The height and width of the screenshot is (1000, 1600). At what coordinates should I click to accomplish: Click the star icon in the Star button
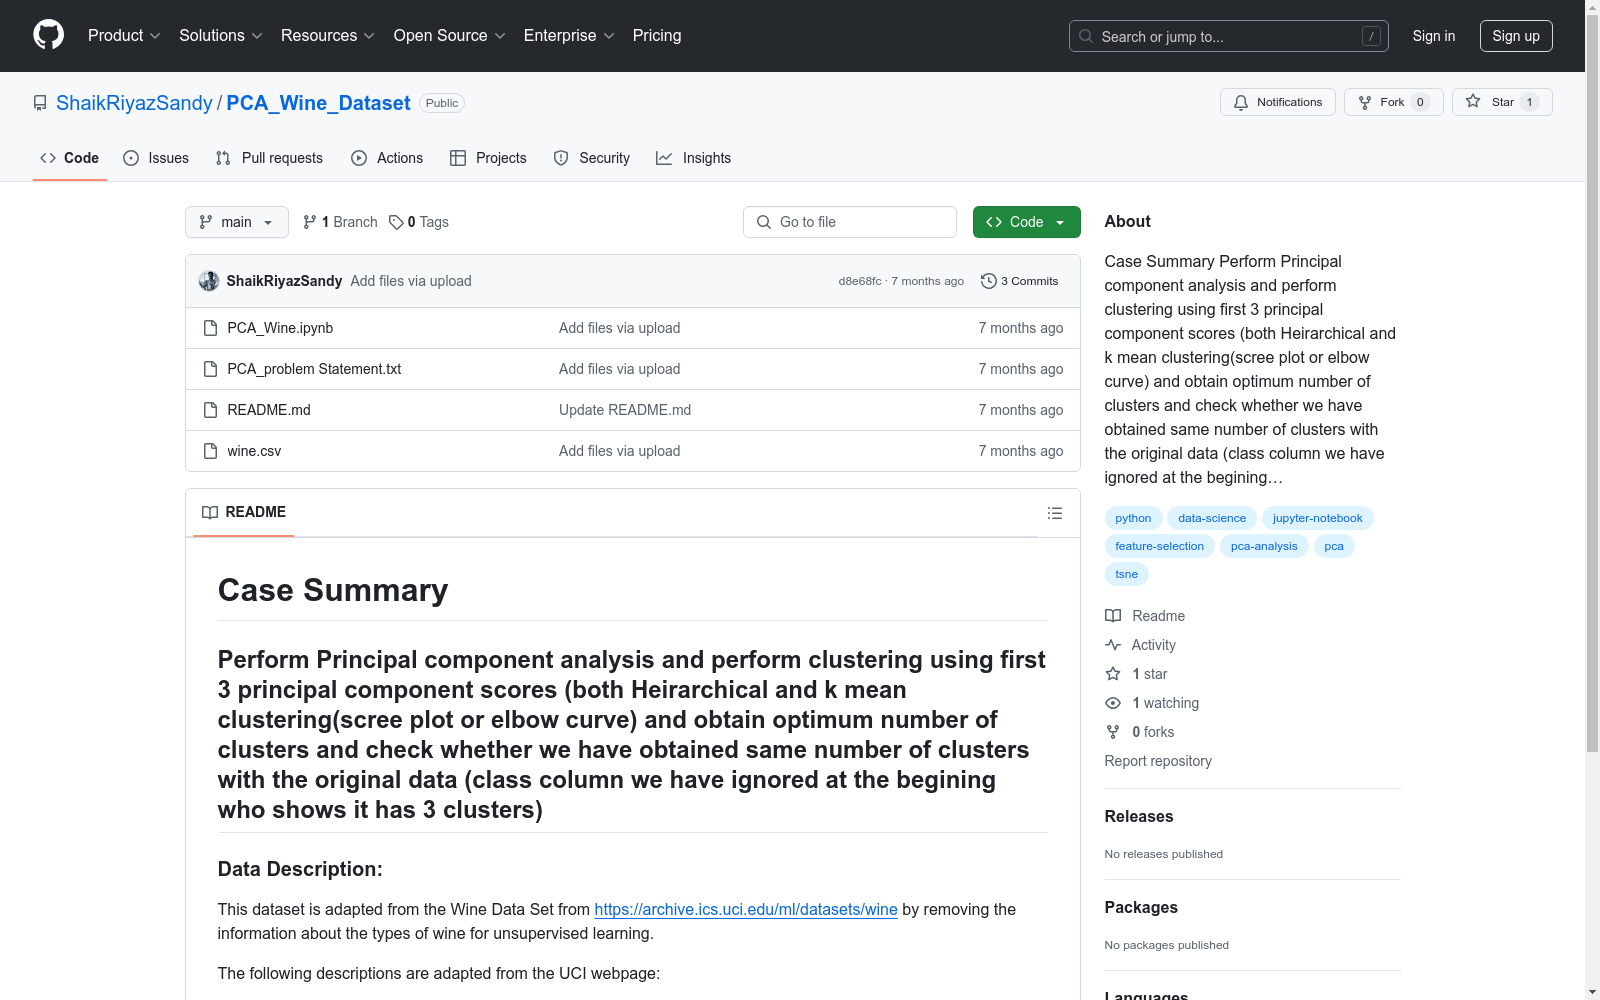(x=1473, y=101)
